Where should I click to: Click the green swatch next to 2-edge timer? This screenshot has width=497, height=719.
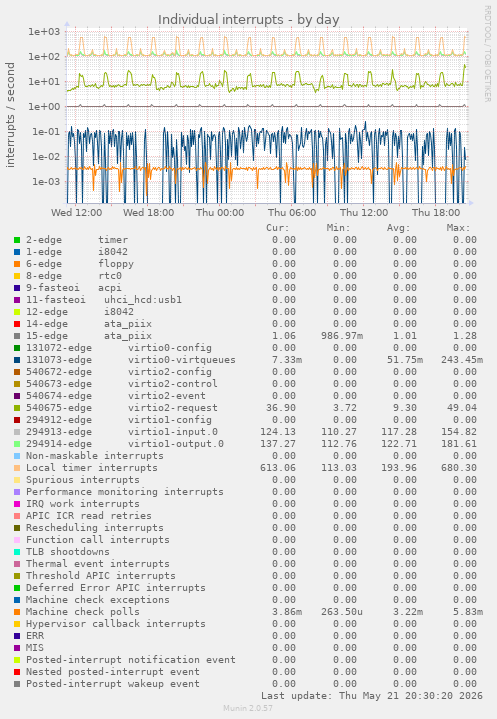click(17, 240)
